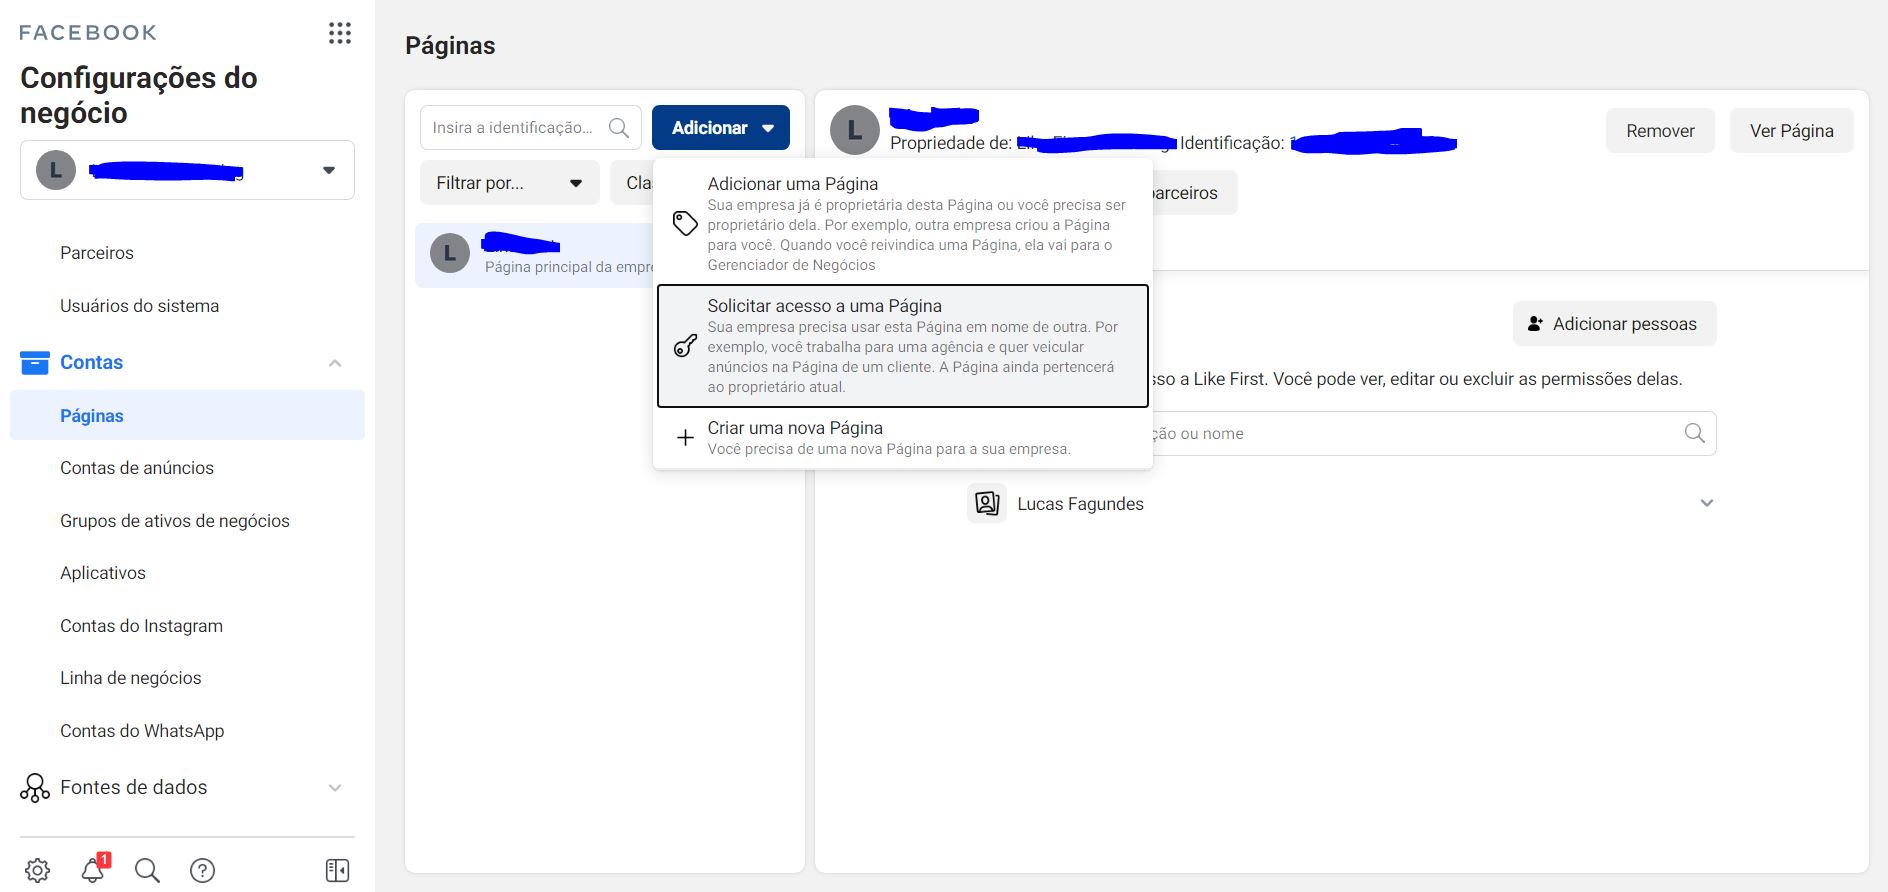Image resolution: width=1888 pixels, height=892 pixels.
Task: Click the Ver Página button
Action: point(1792,131)
